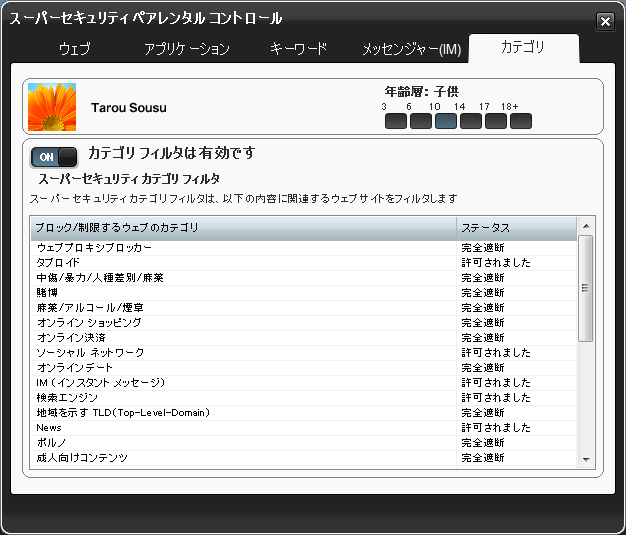This screenshot has width=626, height=535.
Task: Click the scroll down arrow of the list
Action: coord(586,460)
